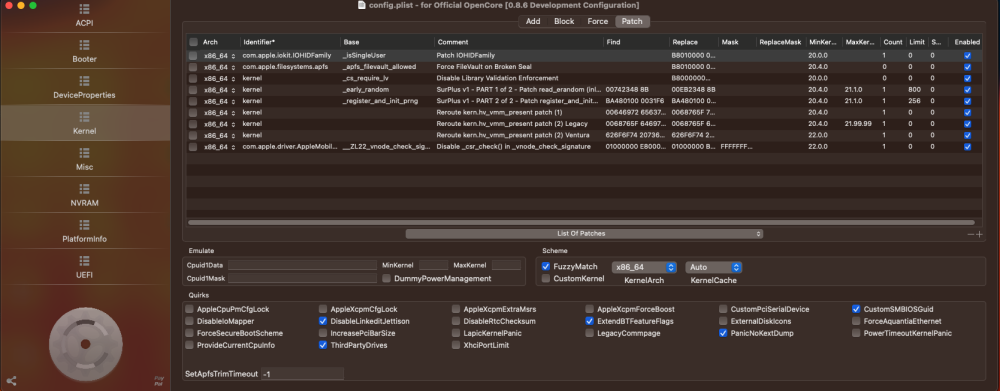Open the Misc section in sidebar
This screenshot has width=1000, height=391.
click(x=85, y=159)
